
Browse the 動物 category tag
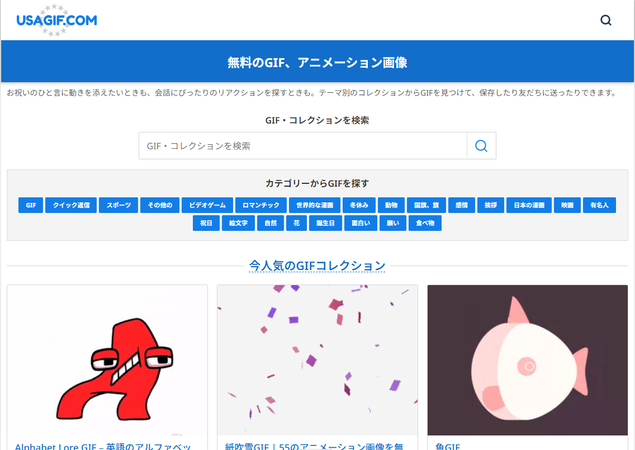click(x=391, y=205)
